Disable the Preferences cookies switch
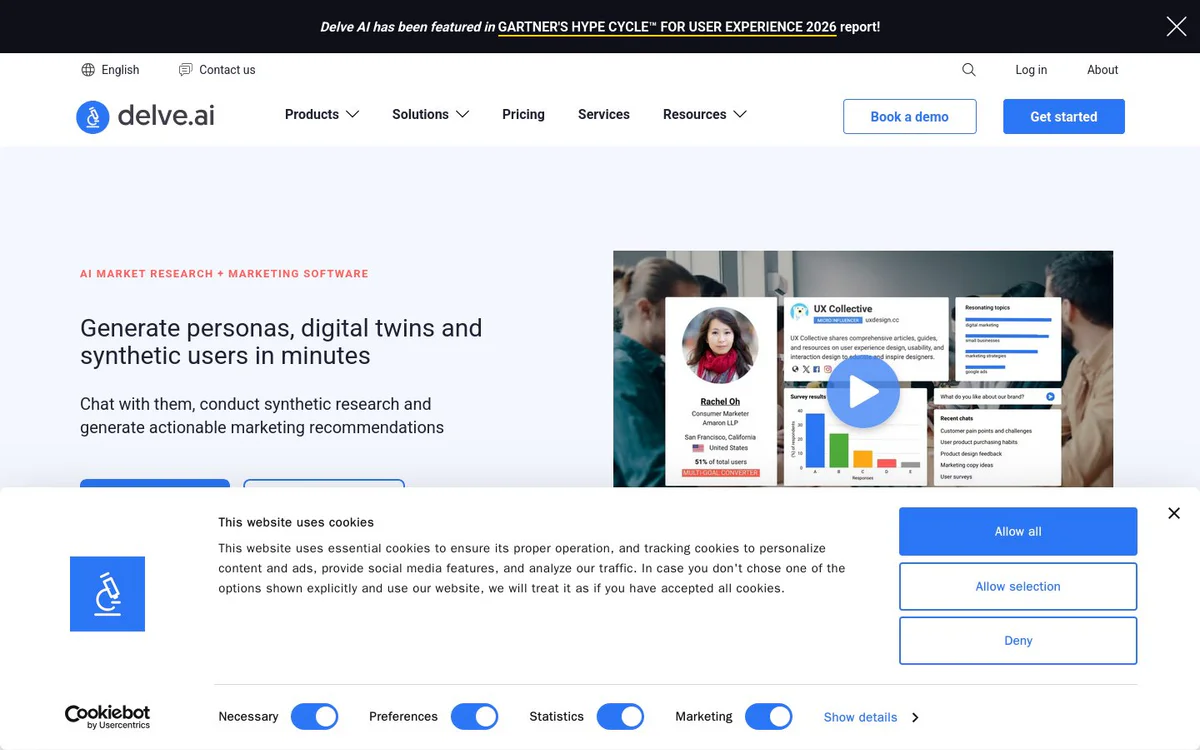1200x750 pixels. click(x=474, y=717)
